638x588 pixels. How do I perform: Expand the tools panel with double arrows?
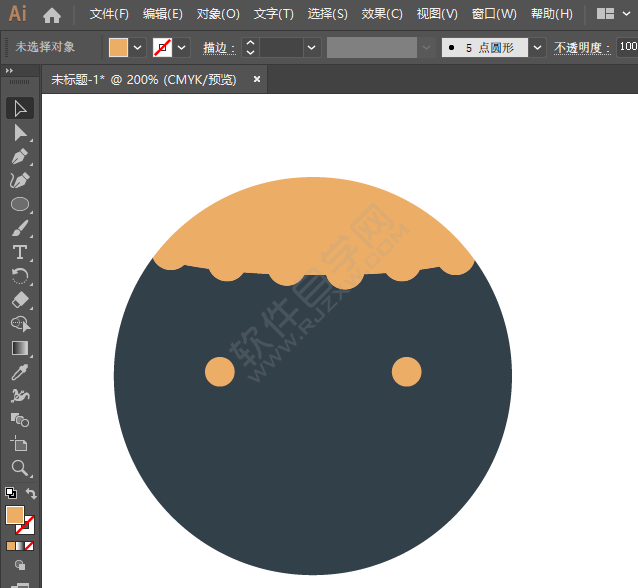9,71
